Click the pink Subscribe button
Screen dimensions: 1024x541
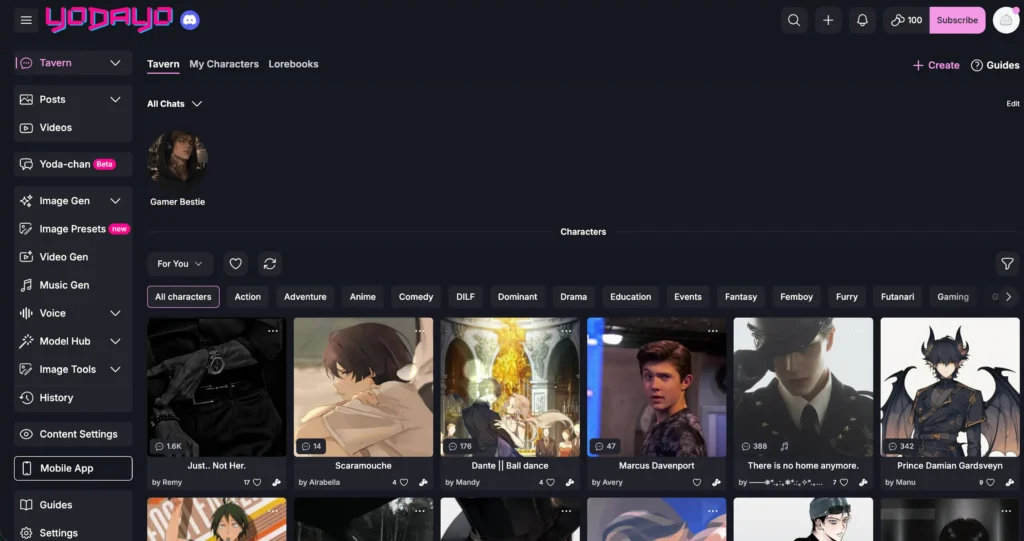click(957, 20)
